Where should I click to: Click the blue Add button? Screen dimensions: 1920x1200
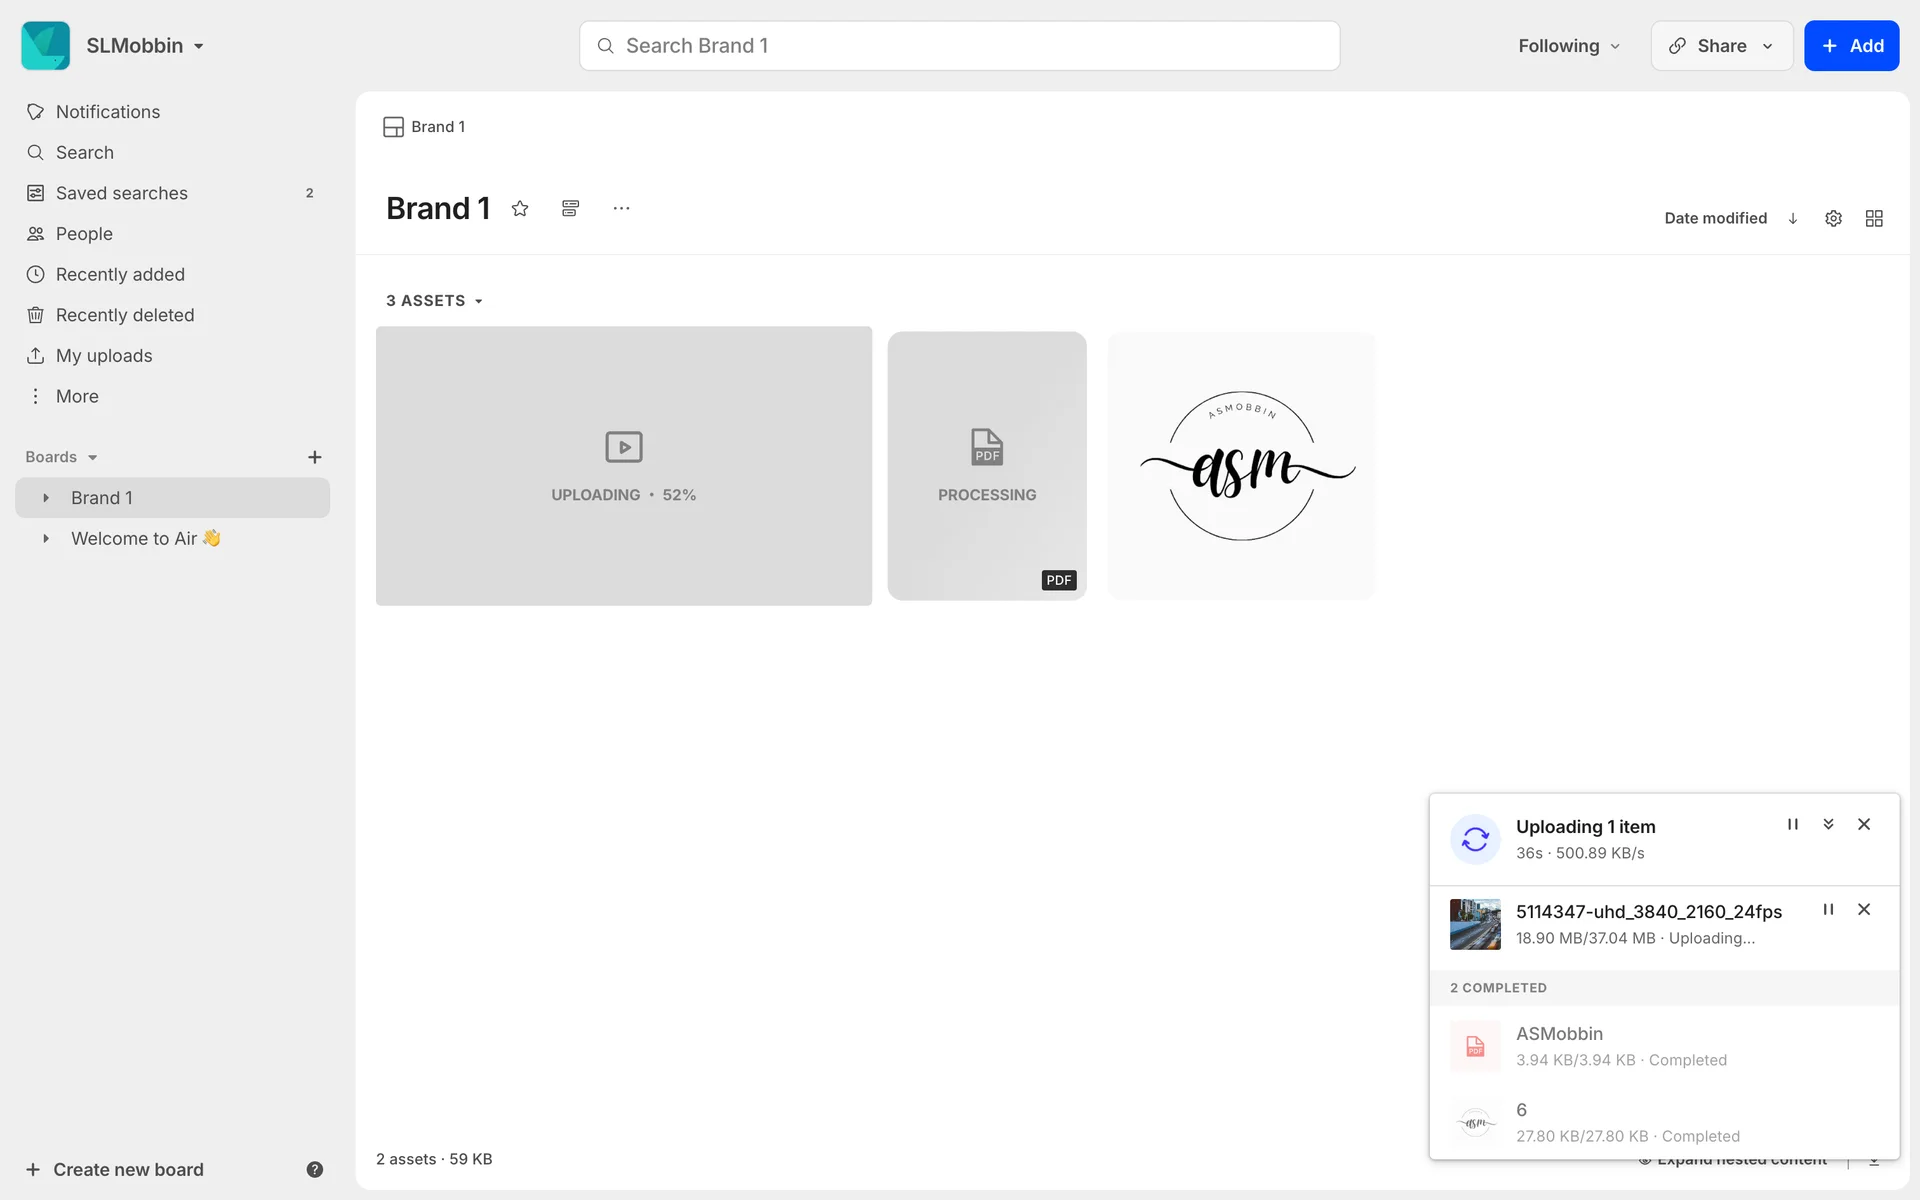pyautogui.click(x=1851, y=46)
